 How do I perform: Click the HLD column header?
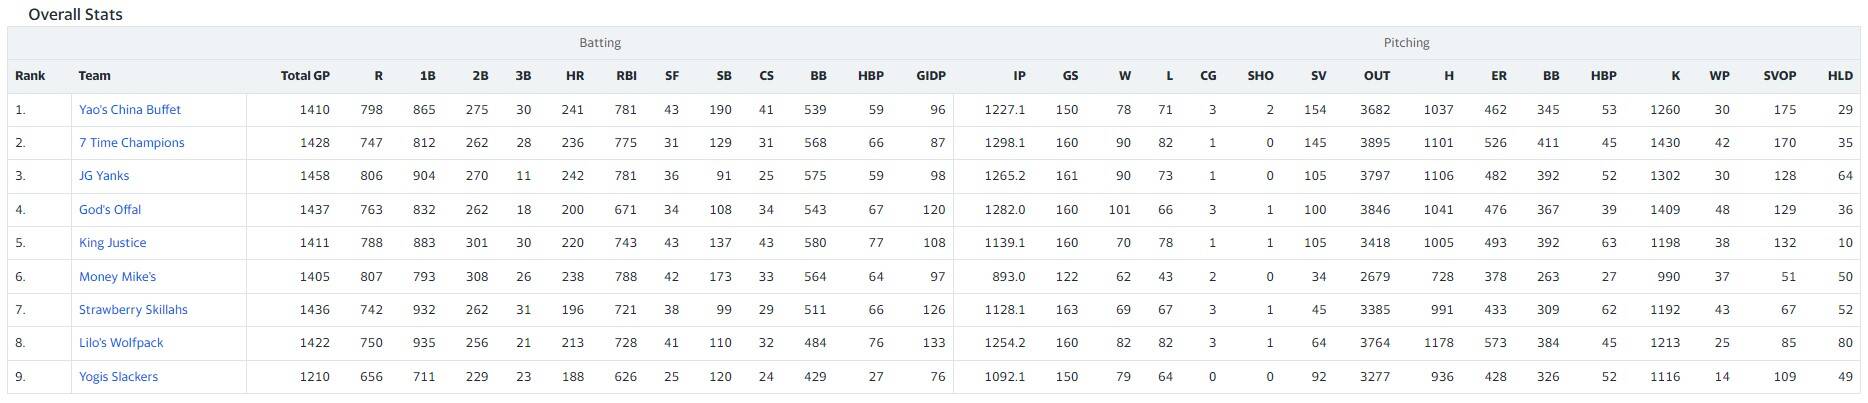(x=1841, y=76)
